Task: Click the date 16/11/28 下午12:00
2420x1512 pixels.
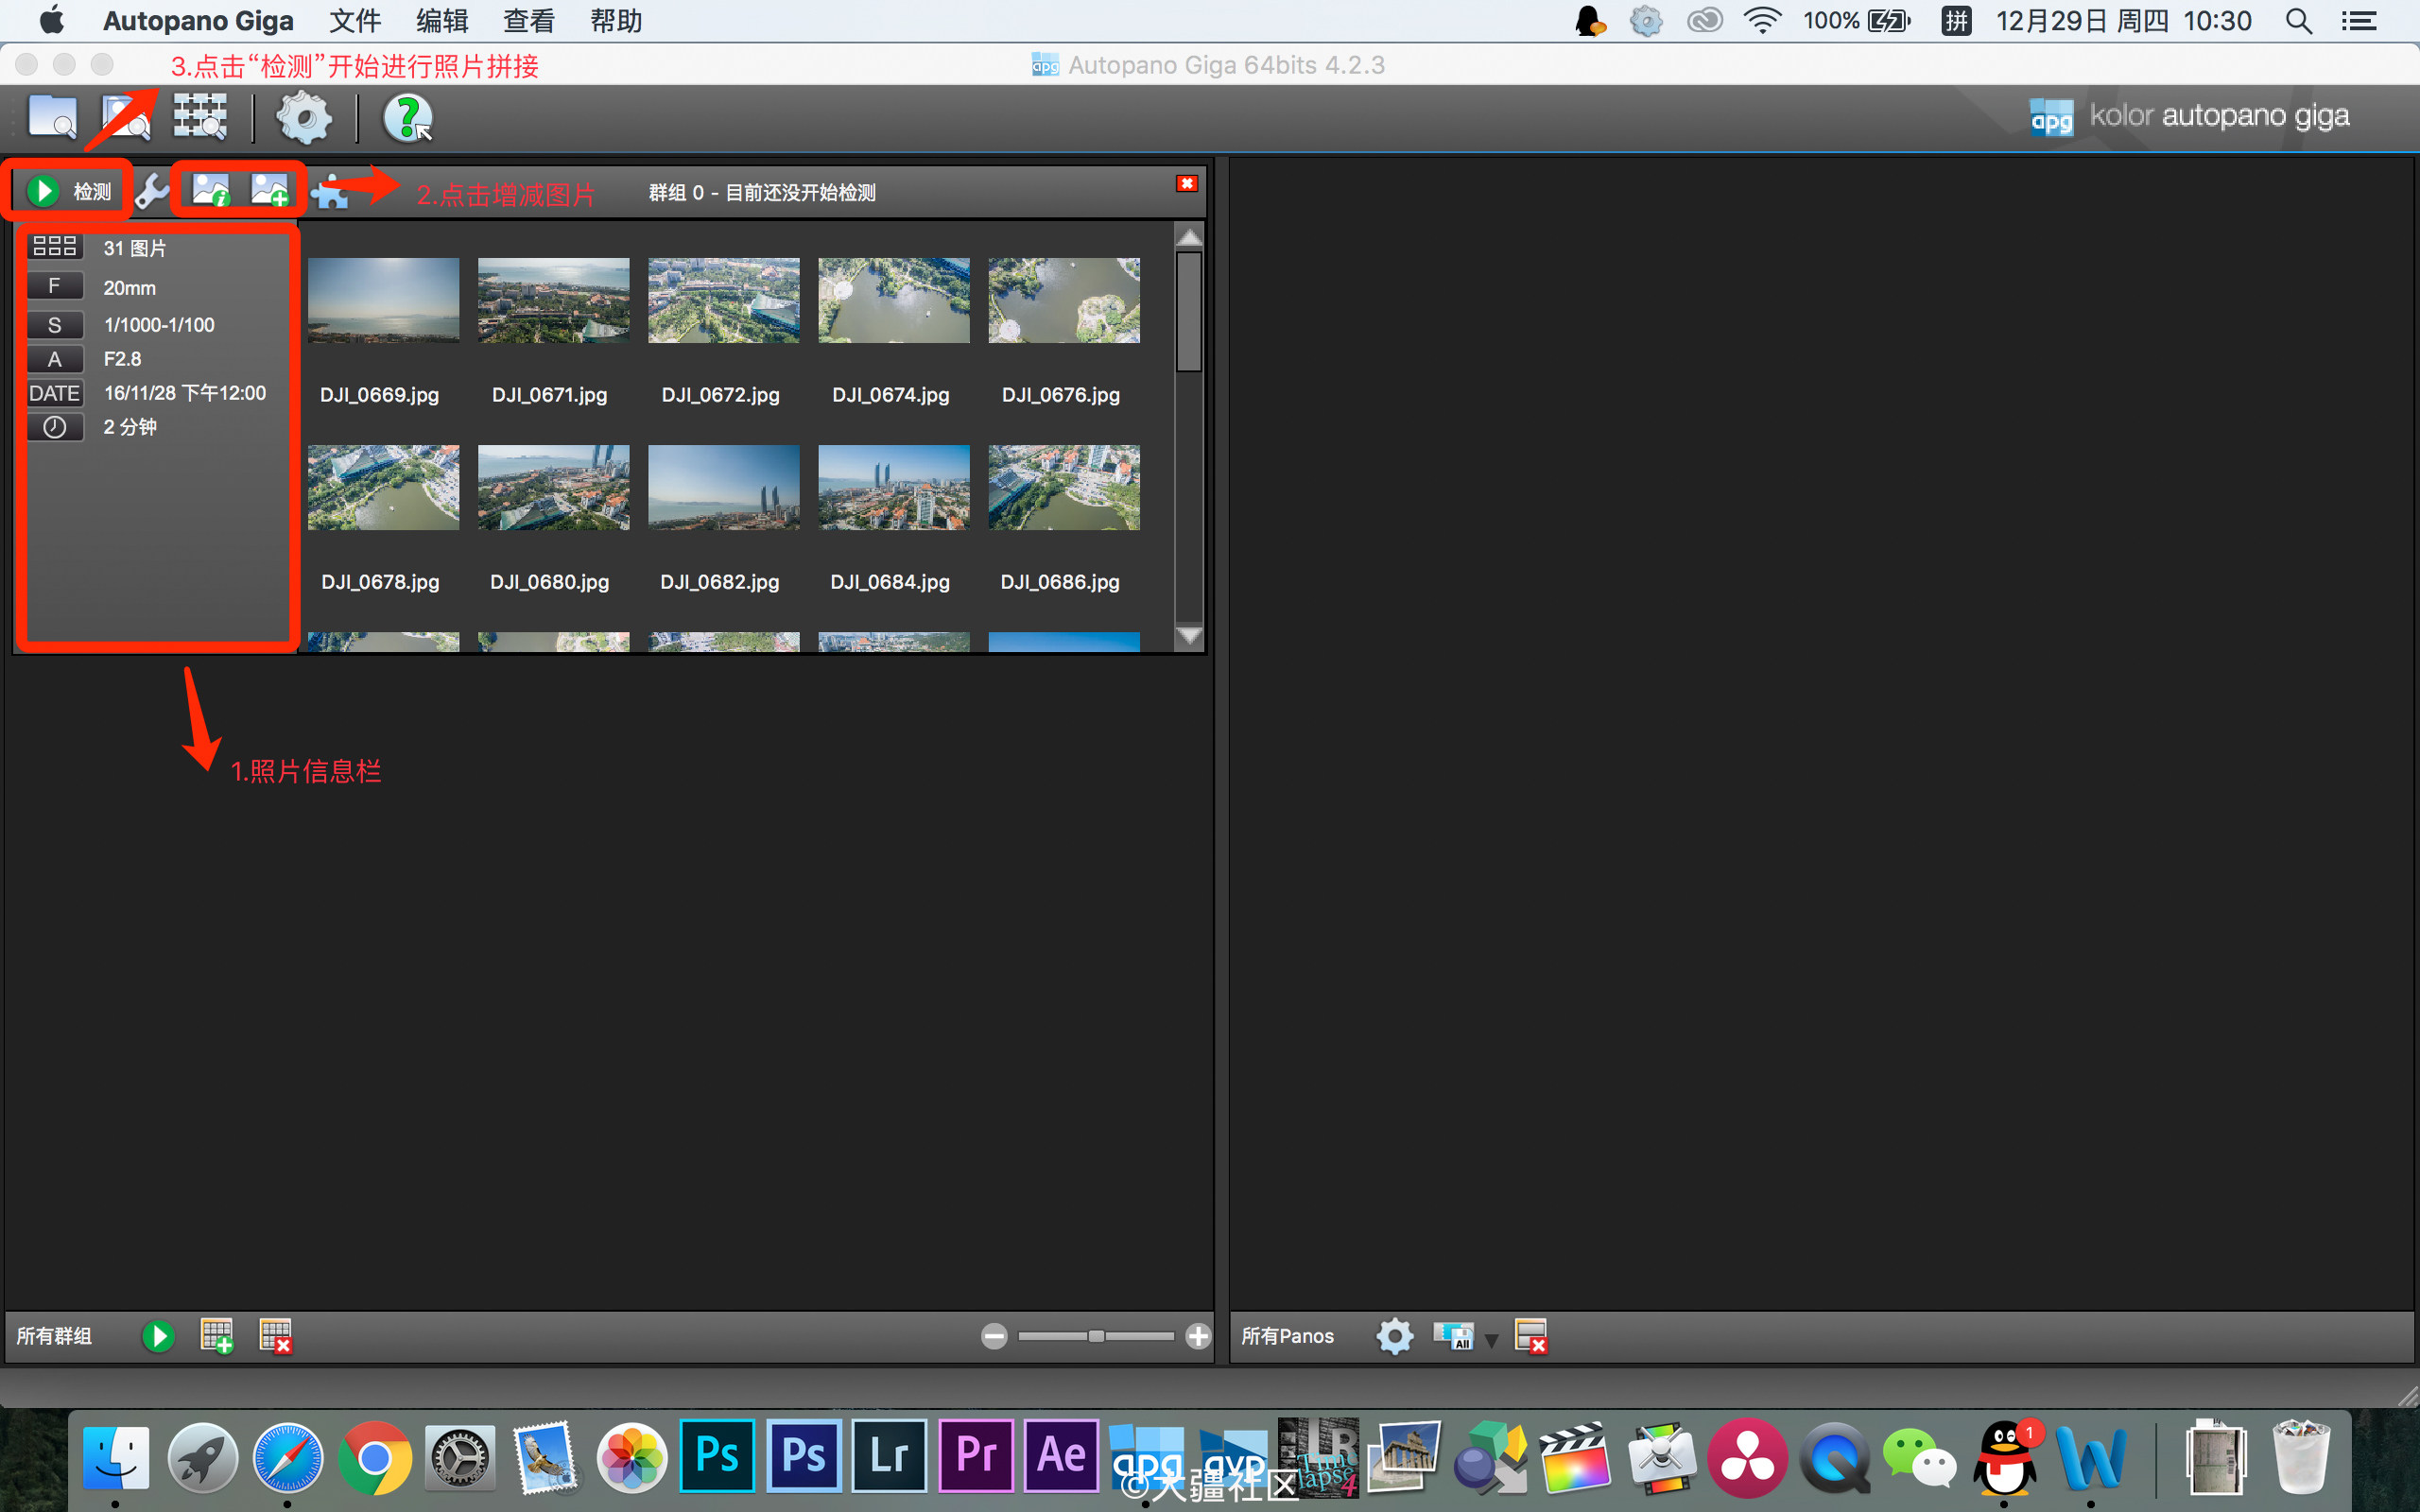Action: click(x=185, y=393)
